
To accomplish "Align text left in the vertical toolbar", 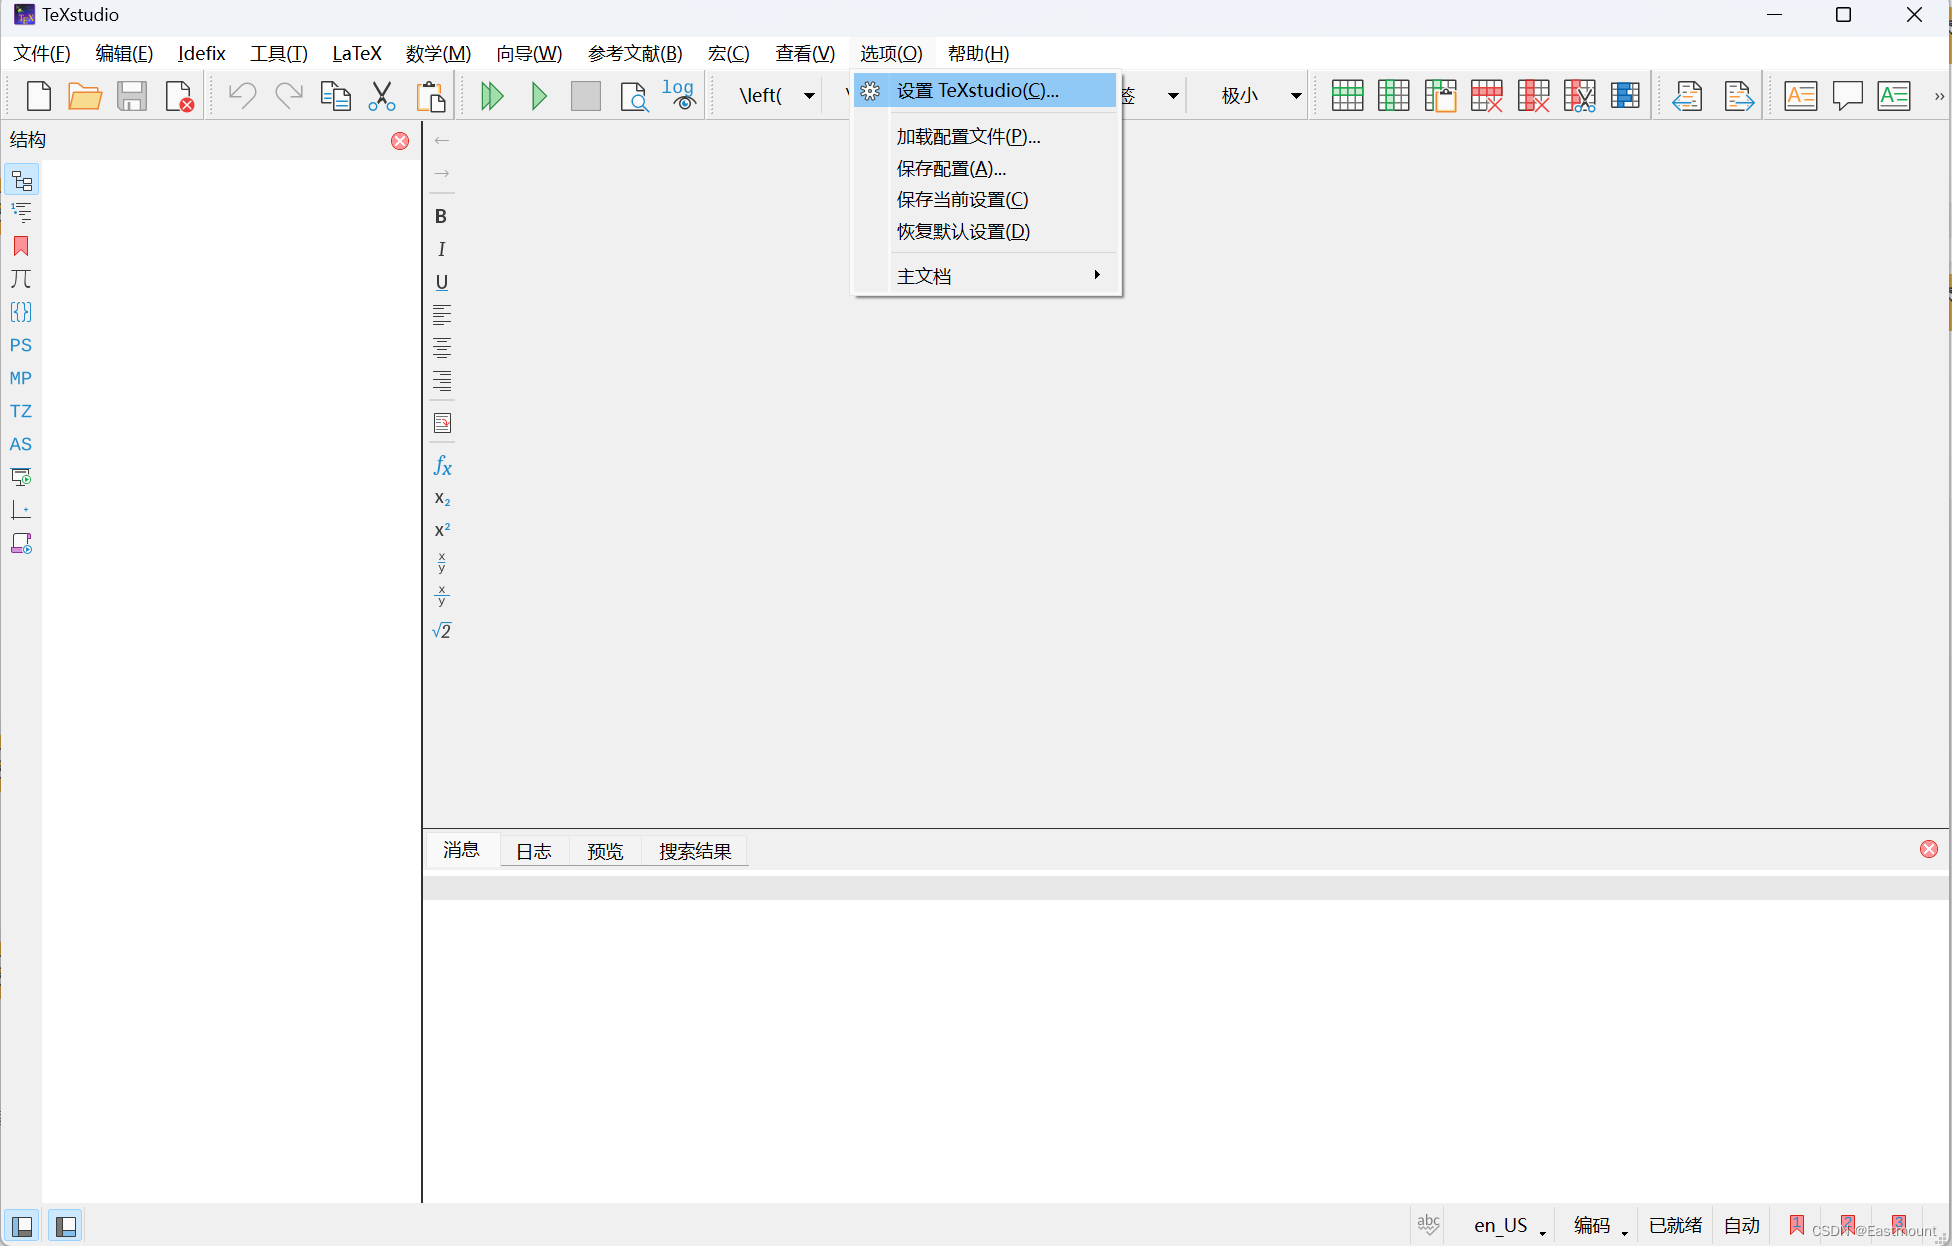I will tap(441, 315).
